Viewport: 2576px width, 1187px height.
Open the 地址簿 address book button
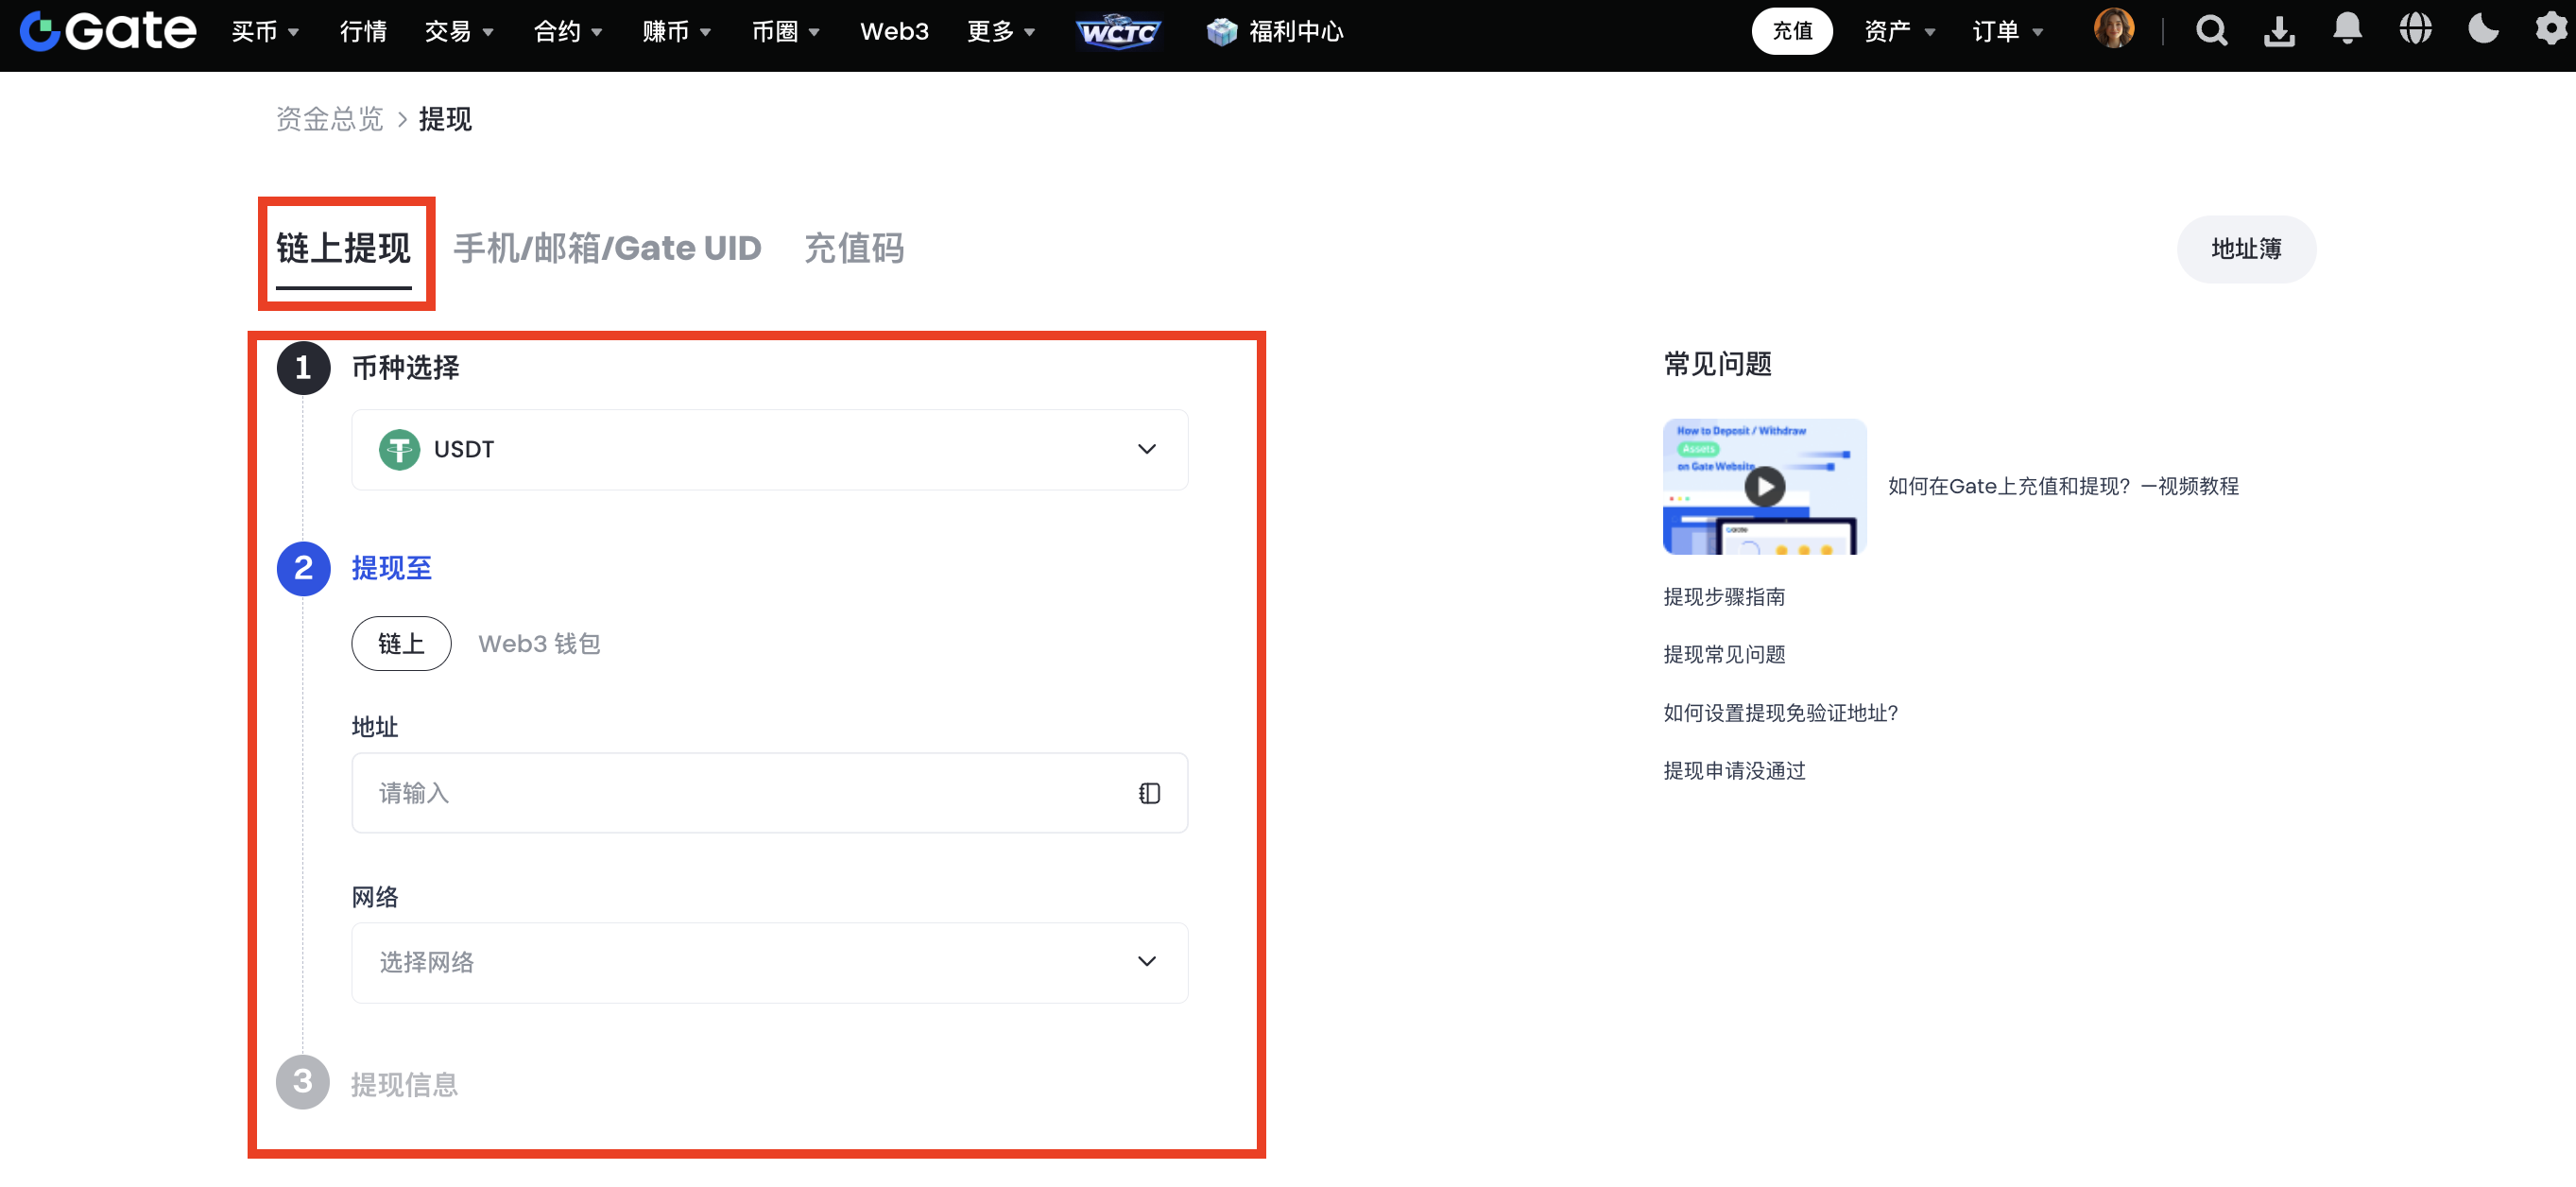click(x=2245, y=249)
